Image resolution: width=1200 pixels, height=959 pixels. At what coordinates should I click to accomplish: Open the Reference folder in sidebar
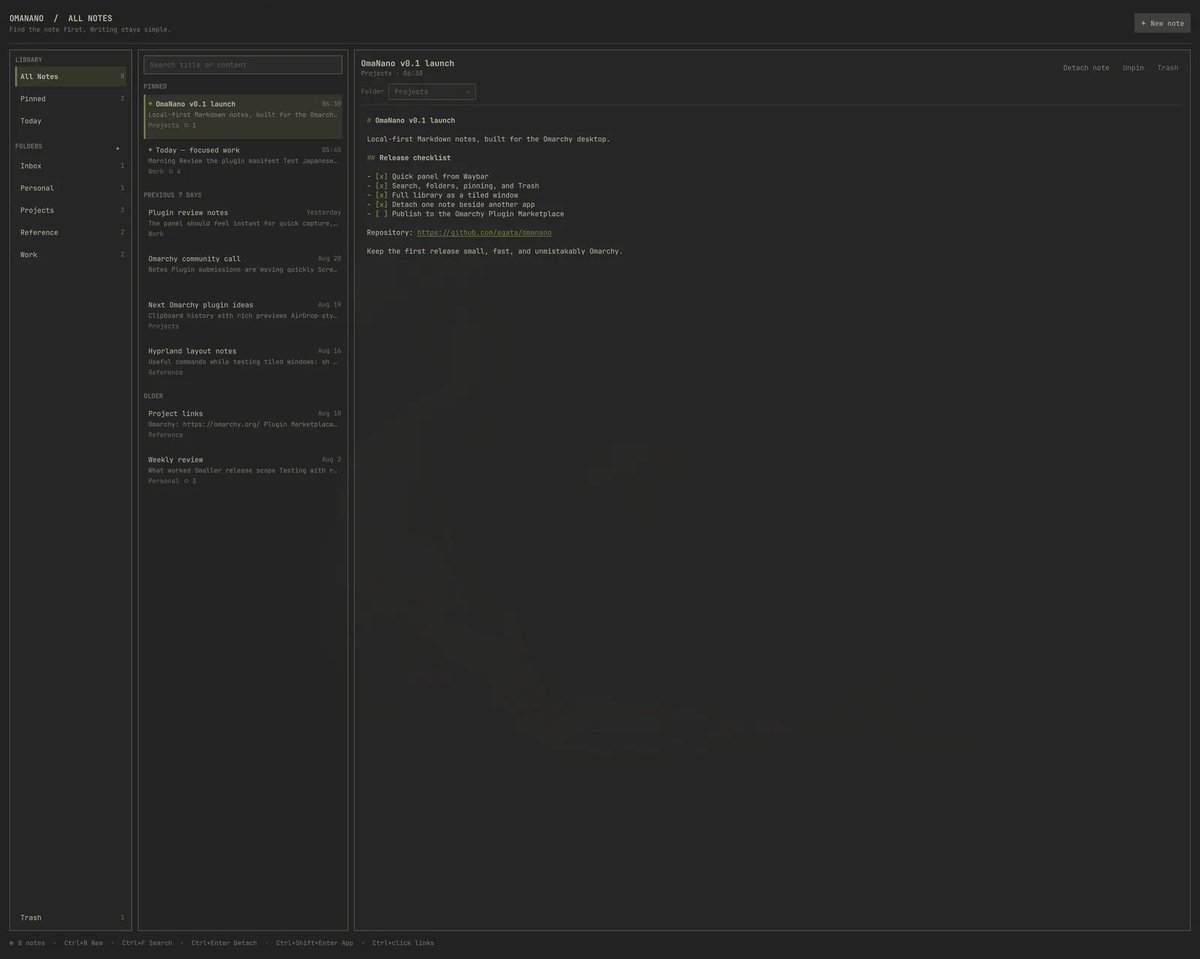[x=70, y=233]
